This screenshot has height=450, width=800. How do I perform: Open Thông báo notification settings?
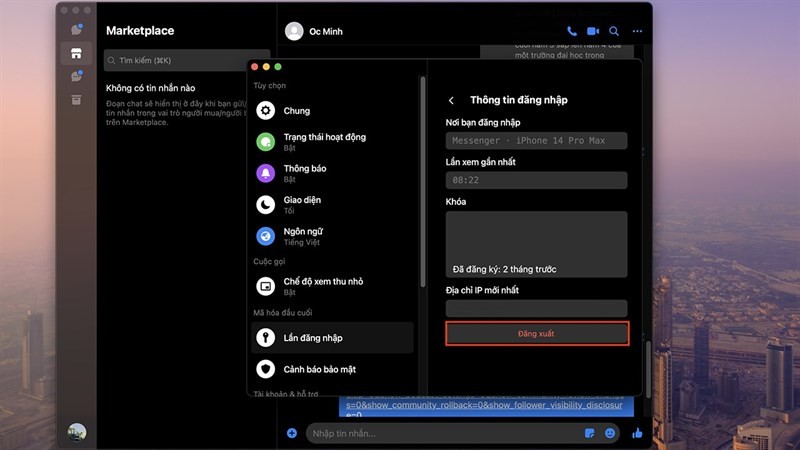tap(332, 173)
